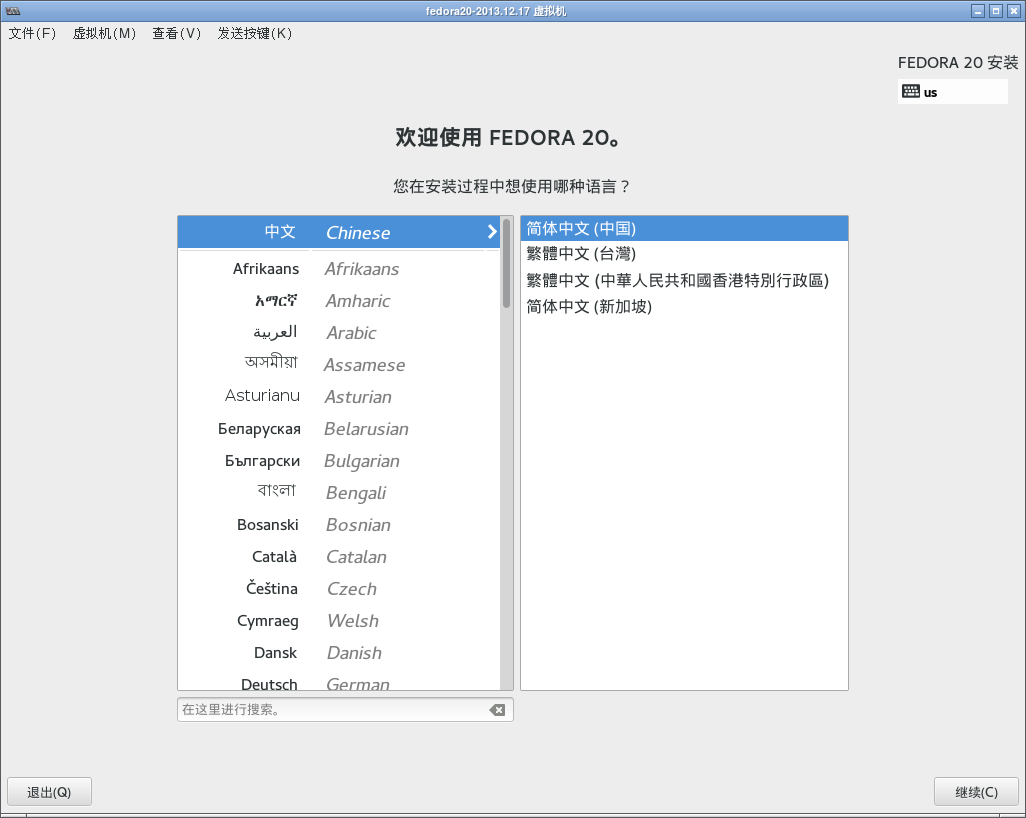Select Belarusian in the language list
The image size is (1026, 818).
tap(339, 429)
